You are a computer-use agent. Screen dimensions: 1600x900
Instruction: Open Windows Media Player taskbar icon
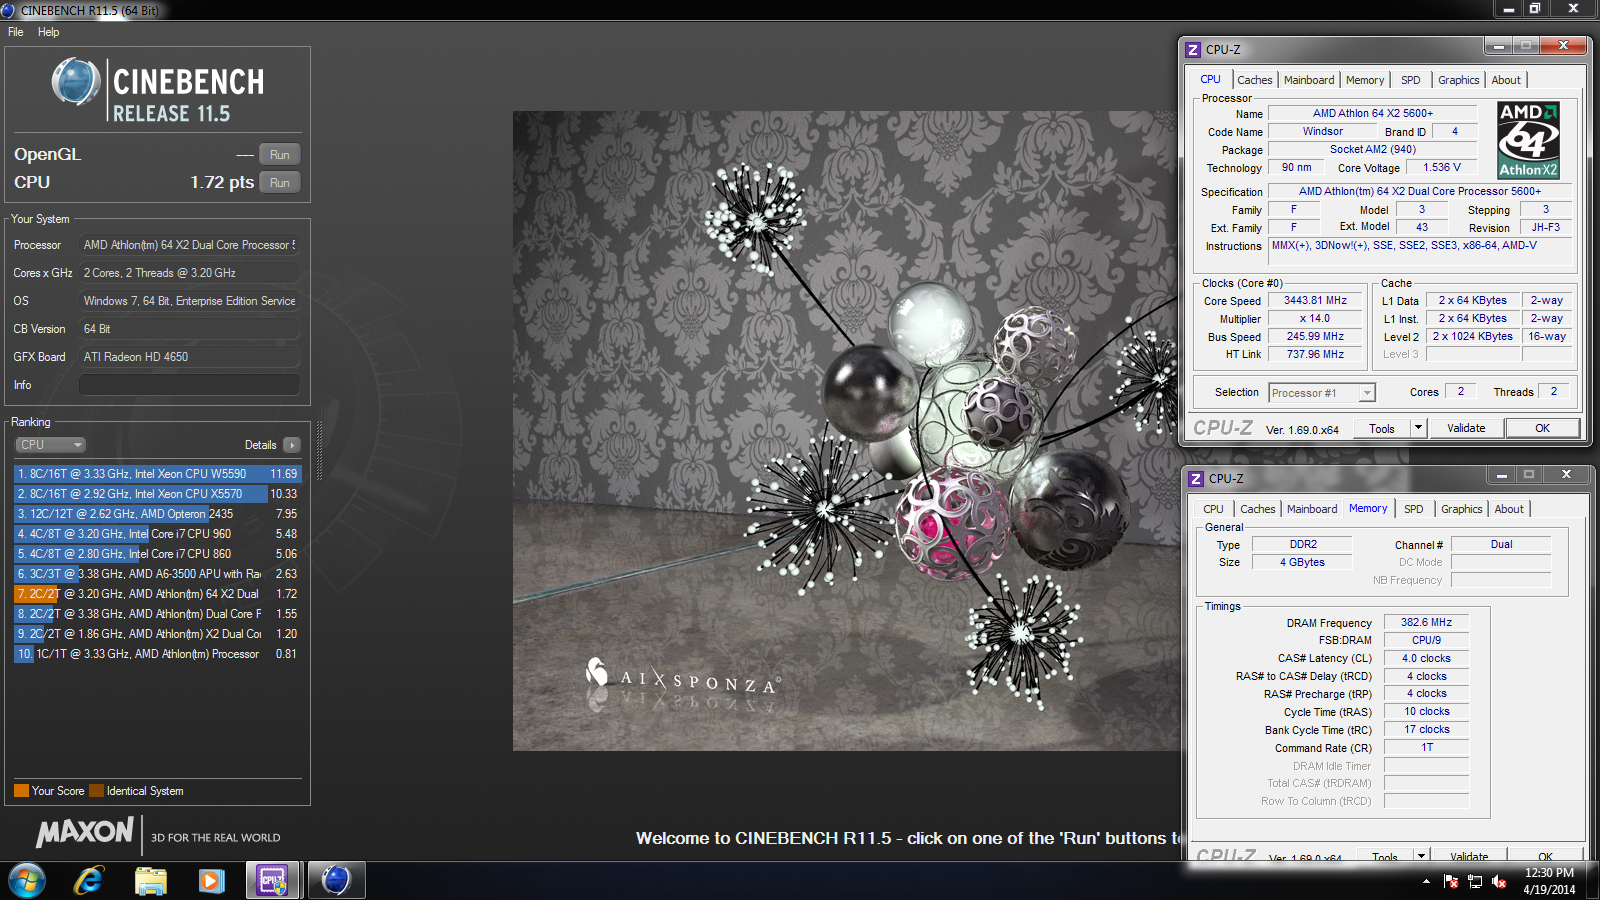211,881
